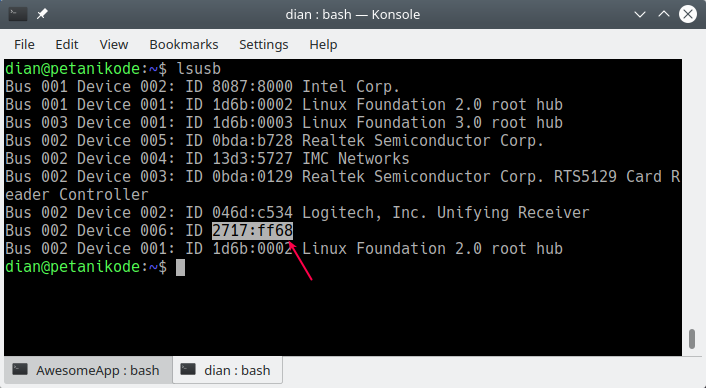
Task: Open the Help menu
Action: 323,45
